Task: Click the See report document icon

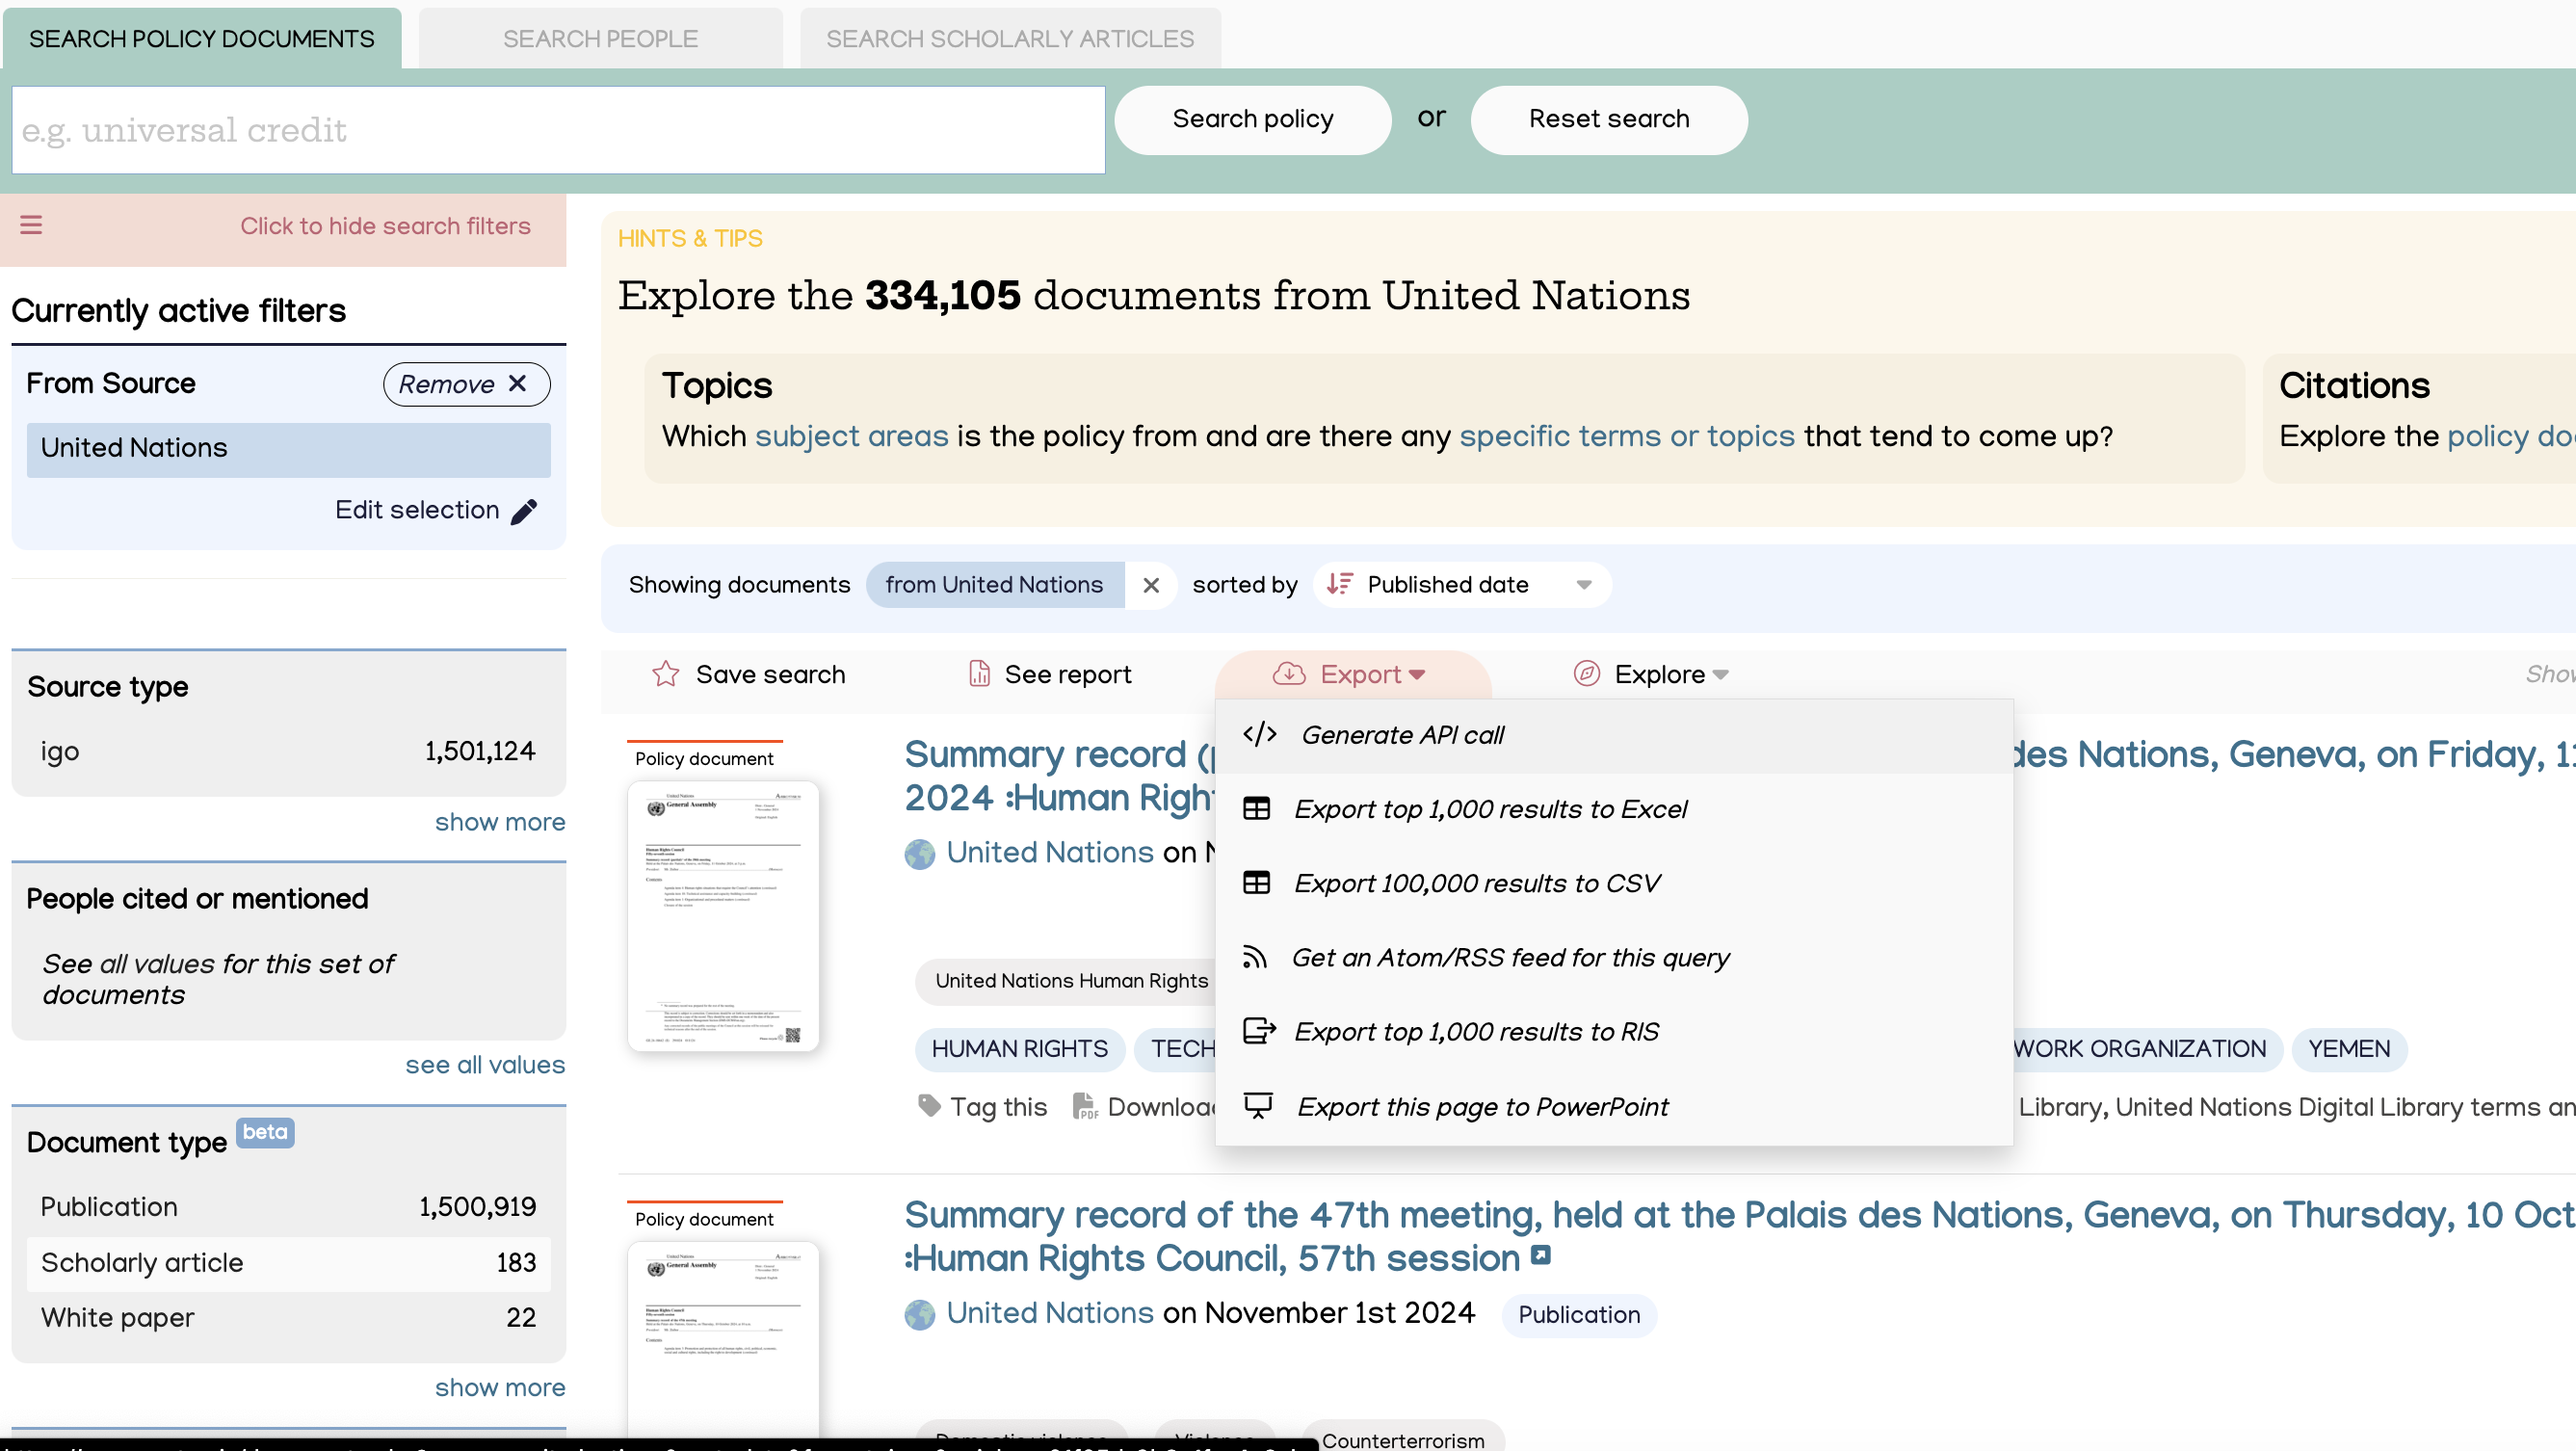Action: (979, 674)
